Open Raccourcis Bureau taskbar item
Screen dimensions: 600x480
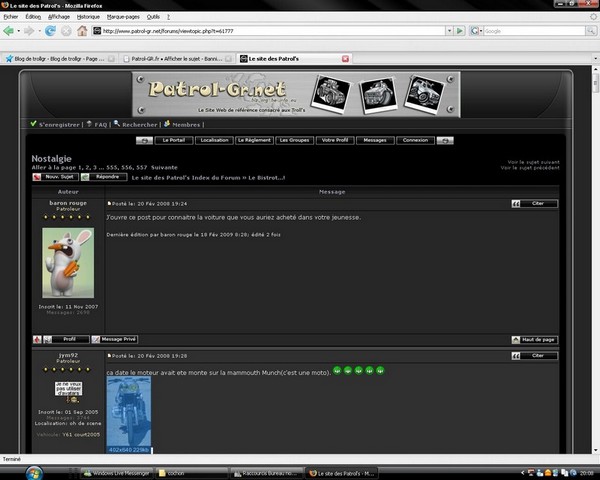coord(267,473)
